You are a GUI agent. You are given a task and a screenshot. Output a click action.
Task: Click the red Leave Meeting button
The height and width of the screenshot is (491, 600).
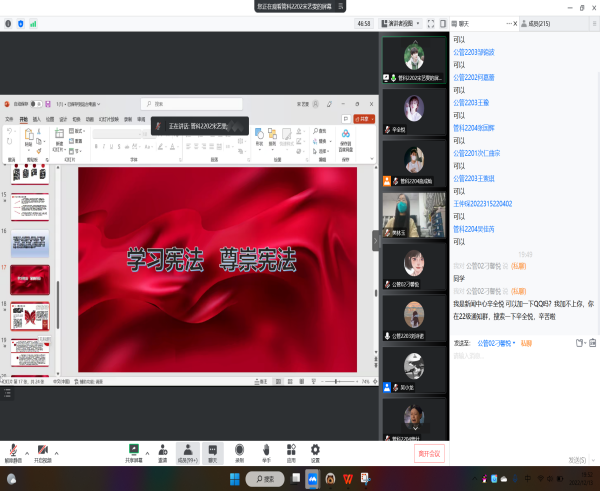click(429, 453)
